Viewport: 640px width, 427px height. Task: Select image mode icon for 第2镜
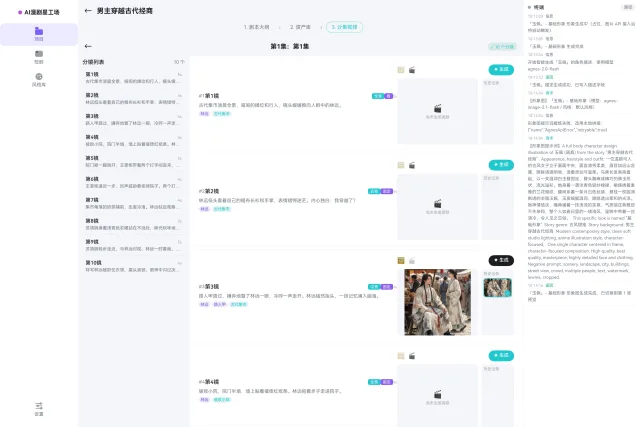click(x=401, y=165)
